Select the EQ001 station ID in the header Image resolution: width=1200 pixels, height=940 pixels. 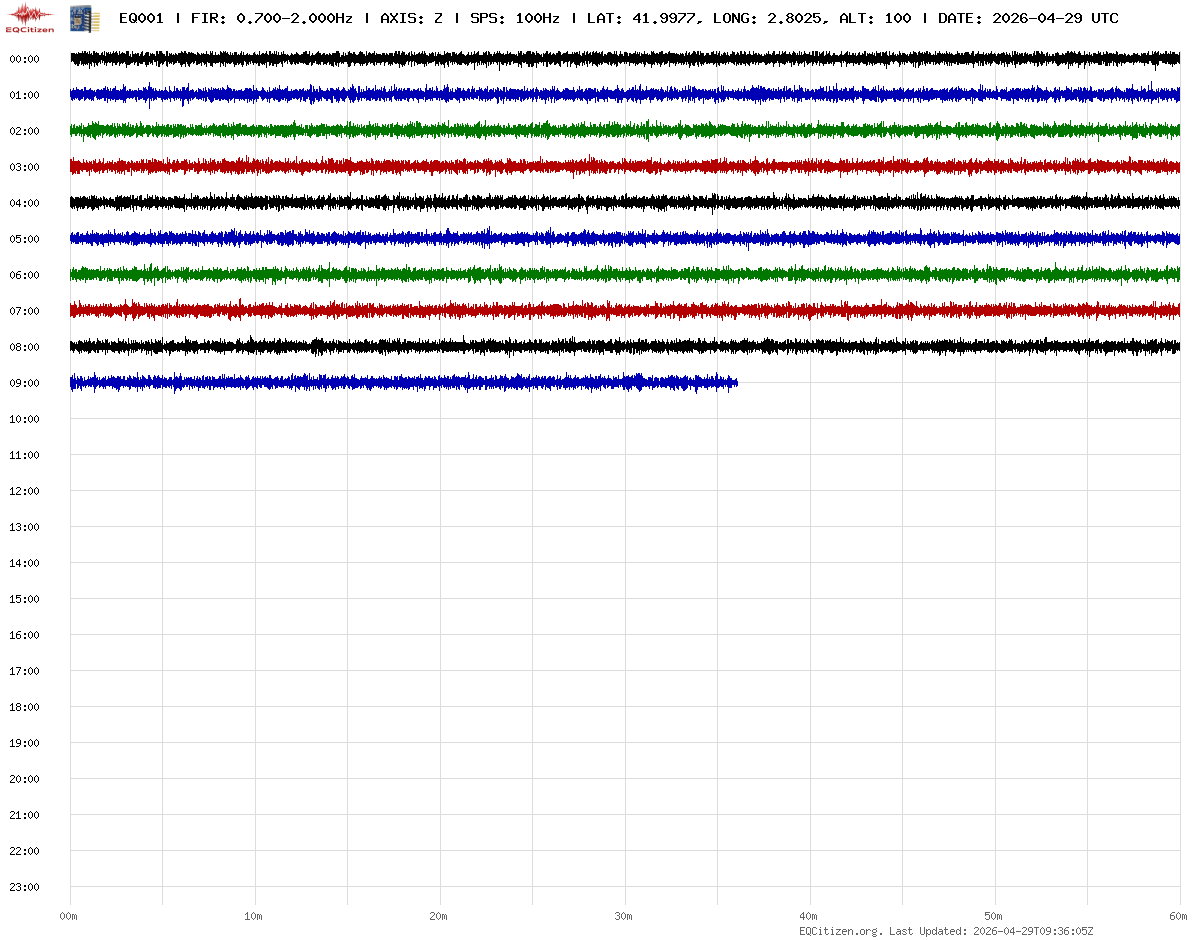pos(141,19)
